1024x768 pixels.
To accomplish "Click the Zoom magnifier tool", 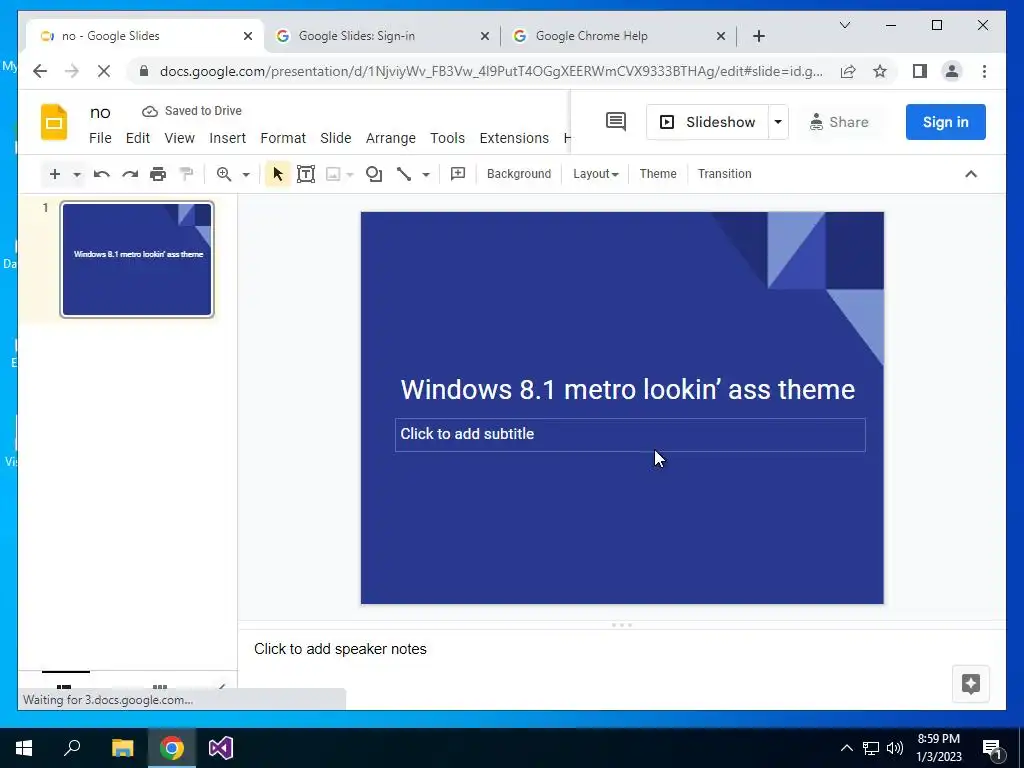I will click(224, 174).
